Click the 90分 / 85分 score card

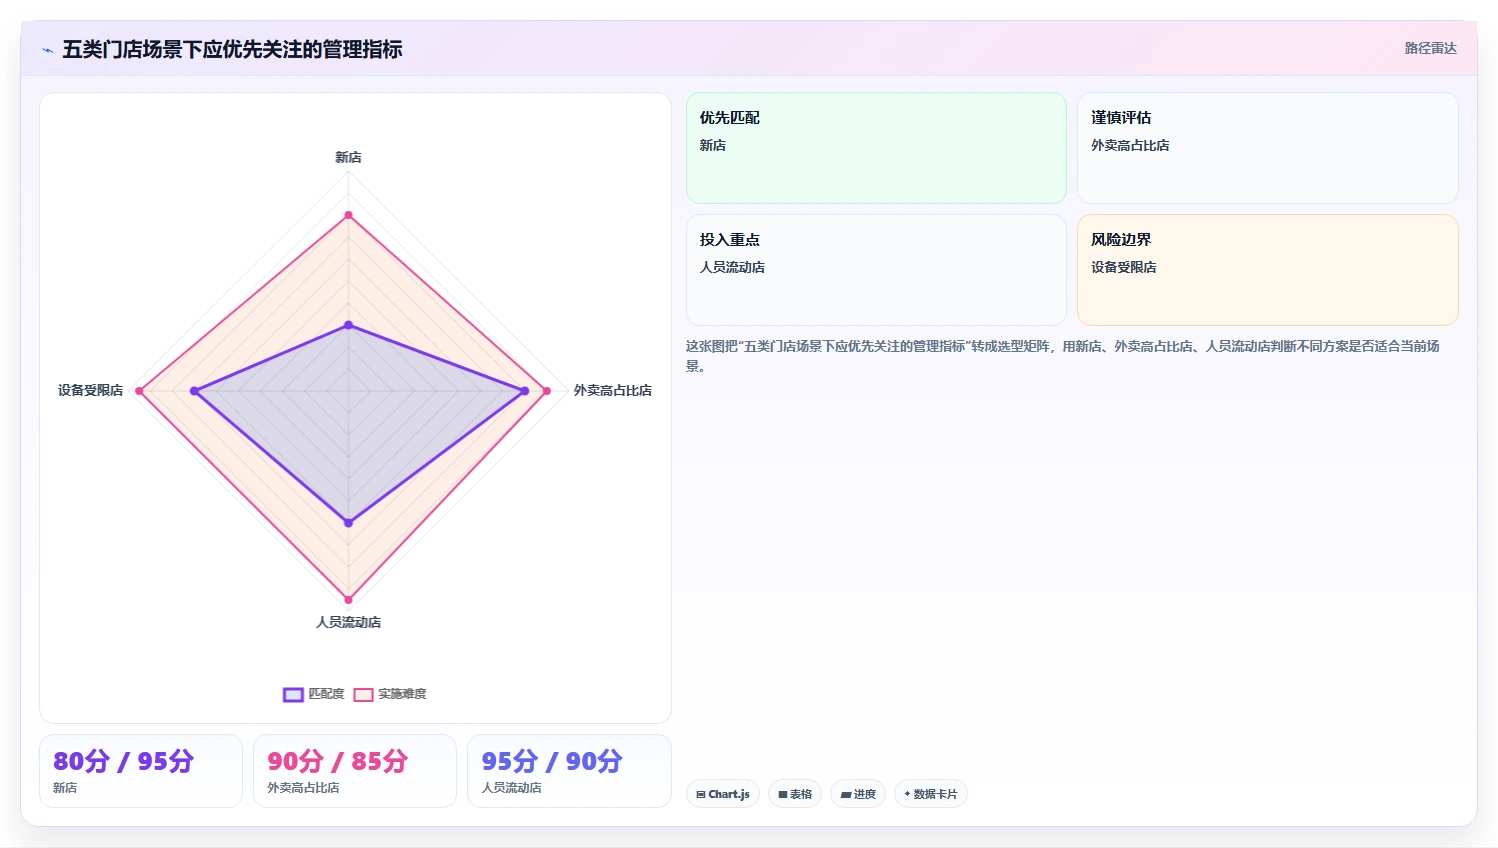coord(355,771)
